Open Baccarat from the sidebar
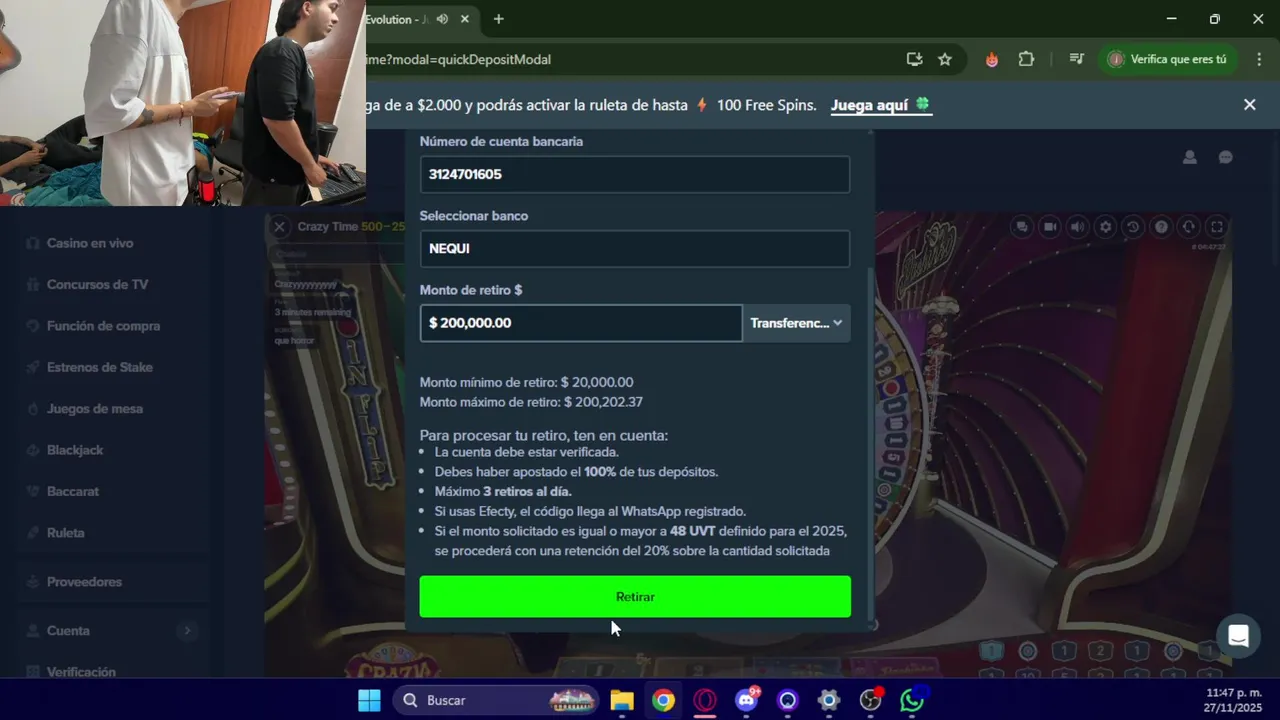1280x720 pixels. tap(73, 491)
